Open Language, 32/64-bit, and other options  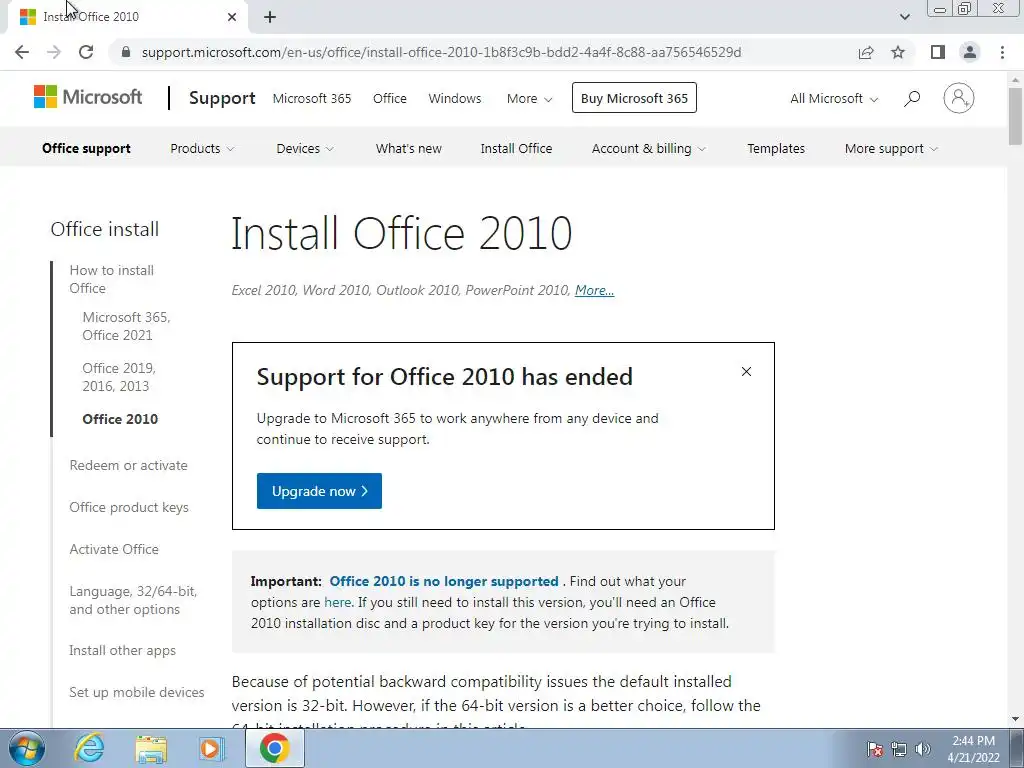(133, 600)
